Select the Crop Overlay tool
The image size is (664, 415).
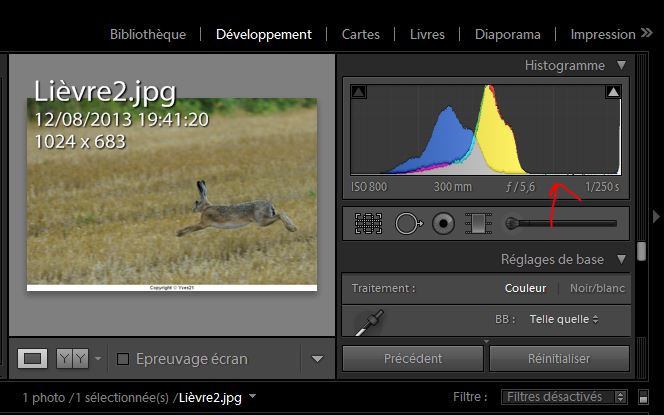[368, 224]
